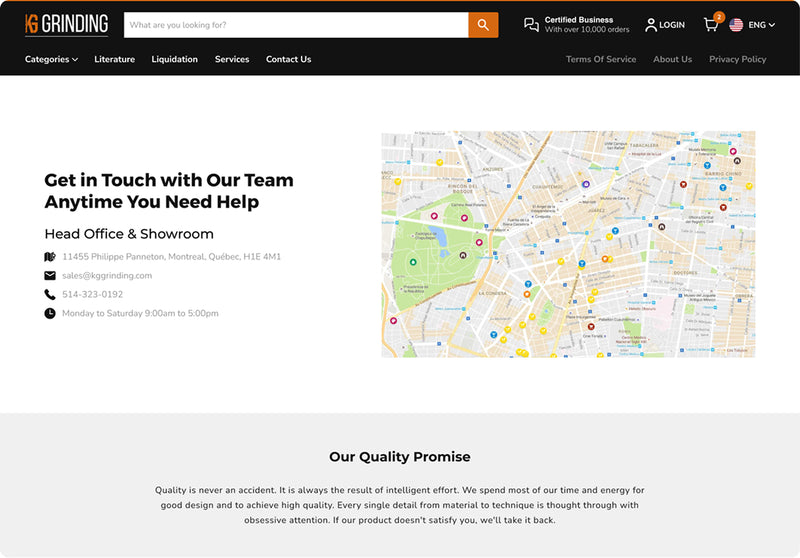
Task: Click the orange search magnifier button
Action: [x=483, y=25]
